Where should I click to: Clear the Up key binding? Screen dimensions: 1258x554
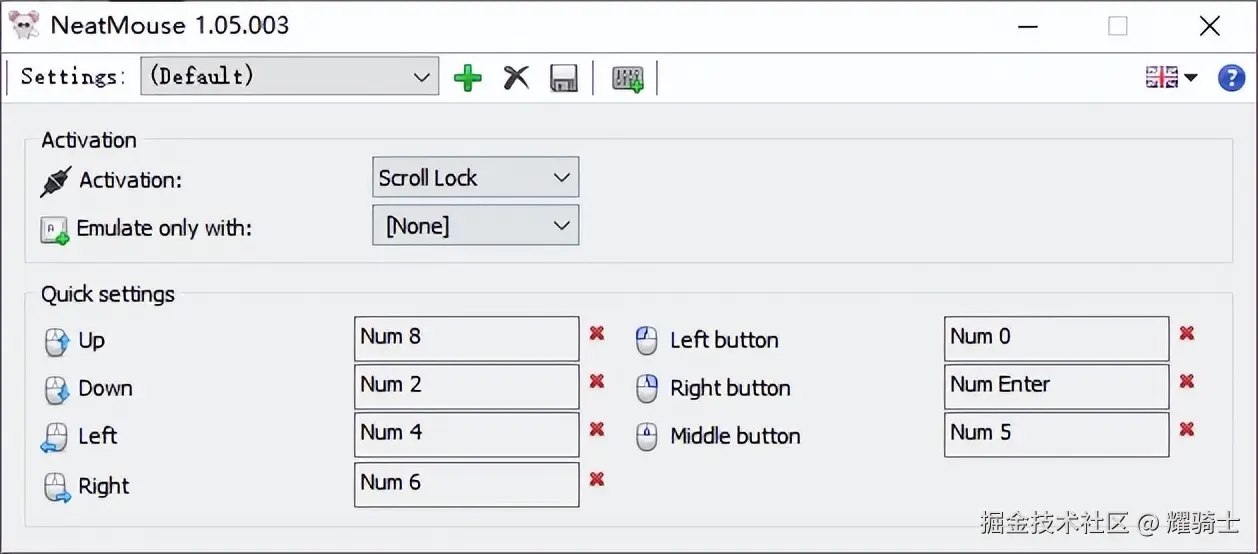pyautogui.click(x=597, y=333)
